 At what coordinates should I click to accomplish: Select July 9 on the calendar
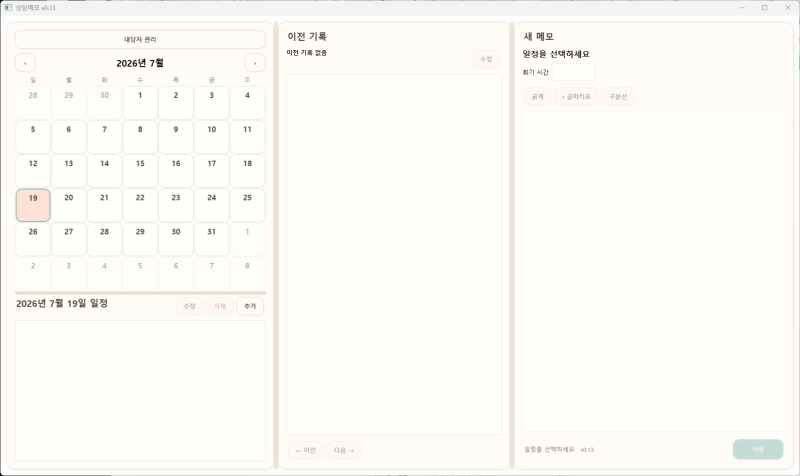point(176,137)
